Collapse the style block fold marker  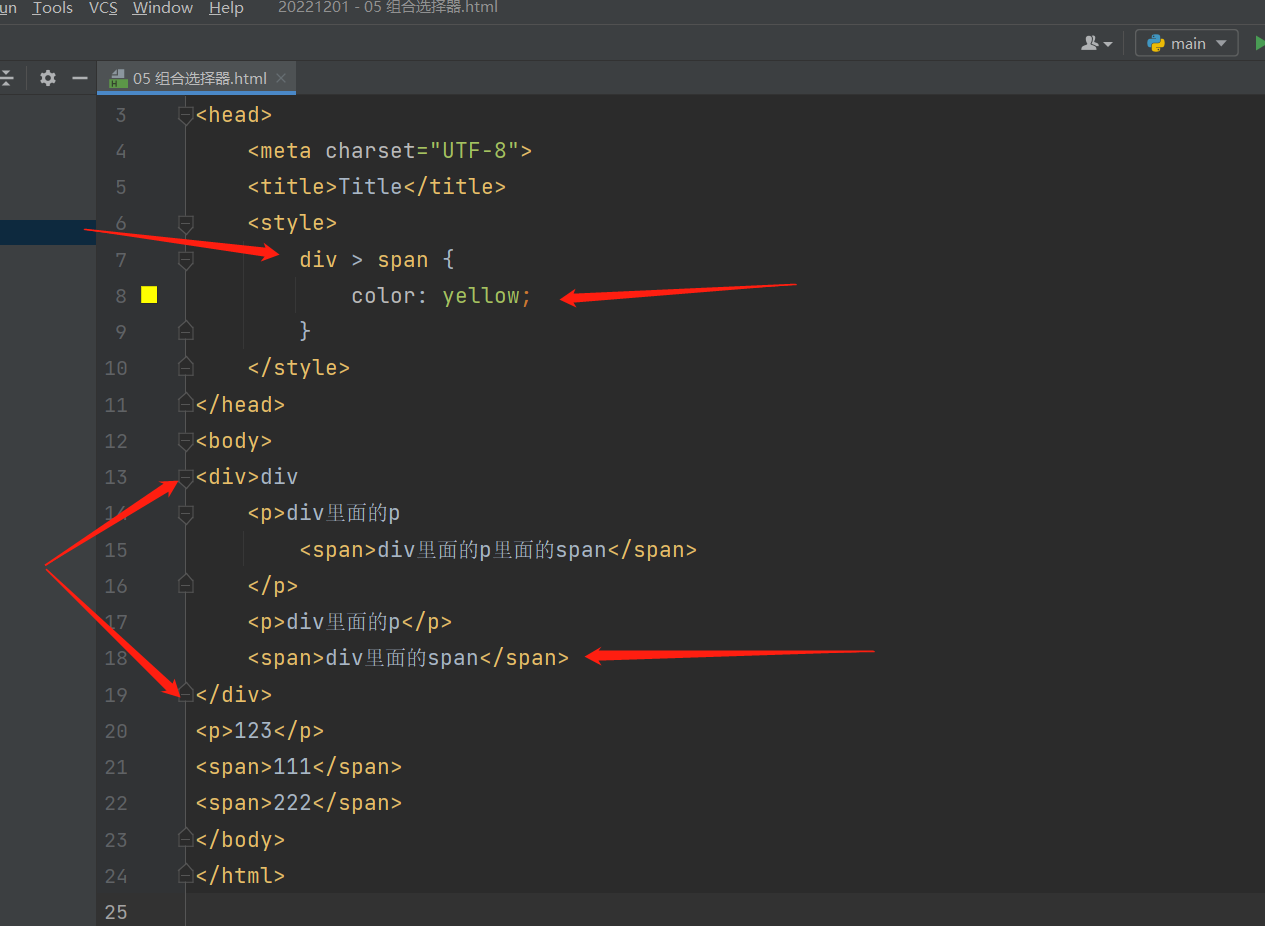click(x=185, y=223)
